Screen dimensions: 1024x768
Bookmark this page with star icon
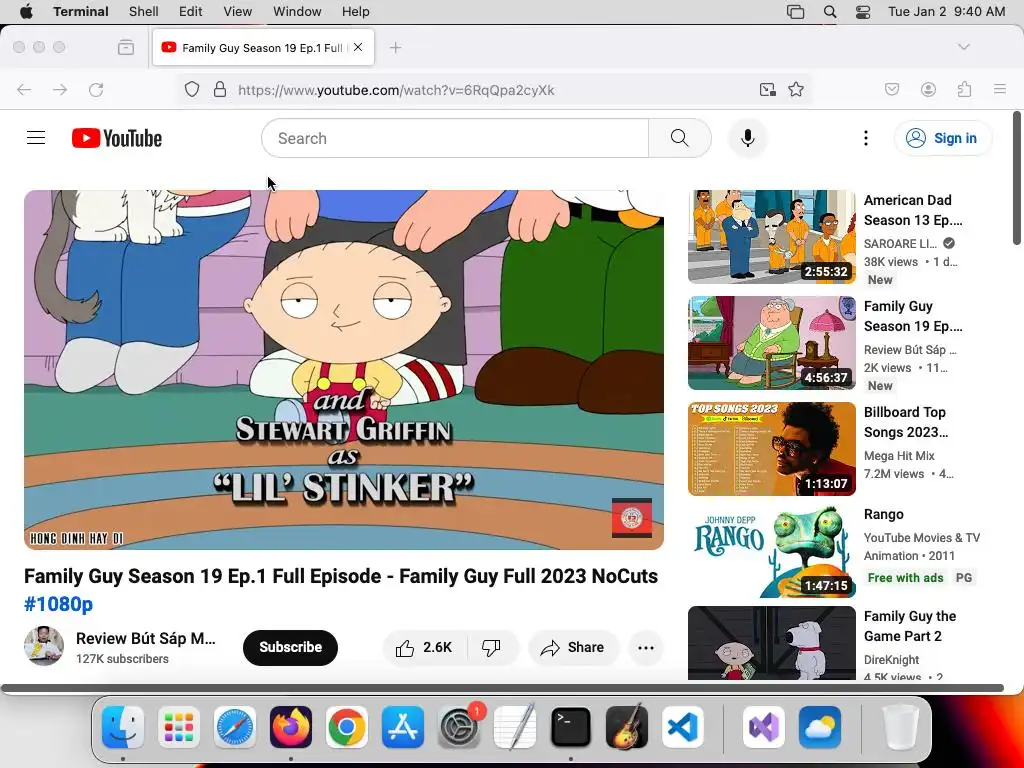point(795,89)
